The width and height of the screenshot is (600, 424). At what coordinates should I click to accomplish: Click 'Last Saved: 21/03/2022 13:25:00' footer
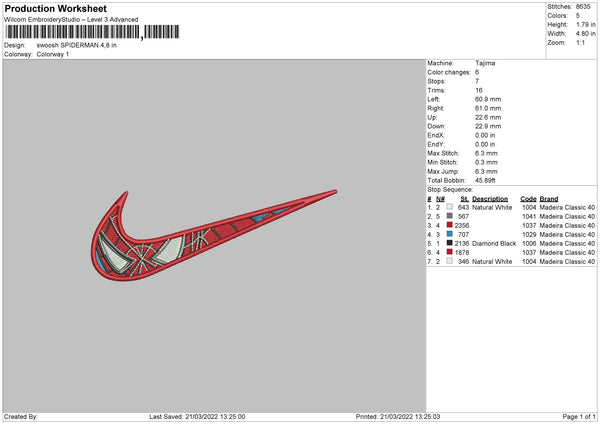pos(197,416)
